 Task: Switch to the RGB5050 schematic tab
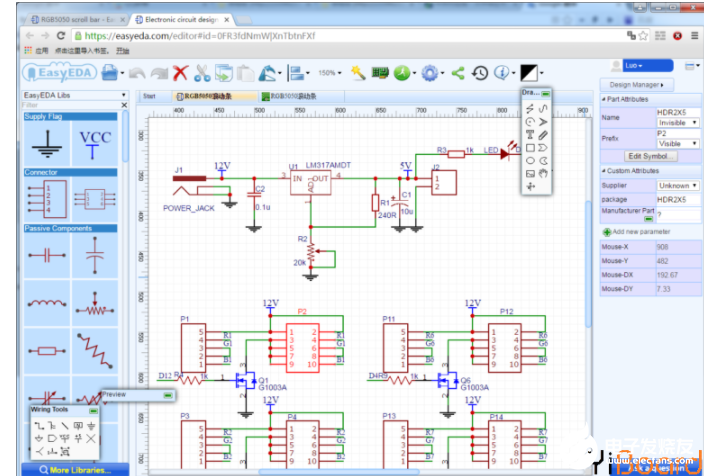coord(215,96)
